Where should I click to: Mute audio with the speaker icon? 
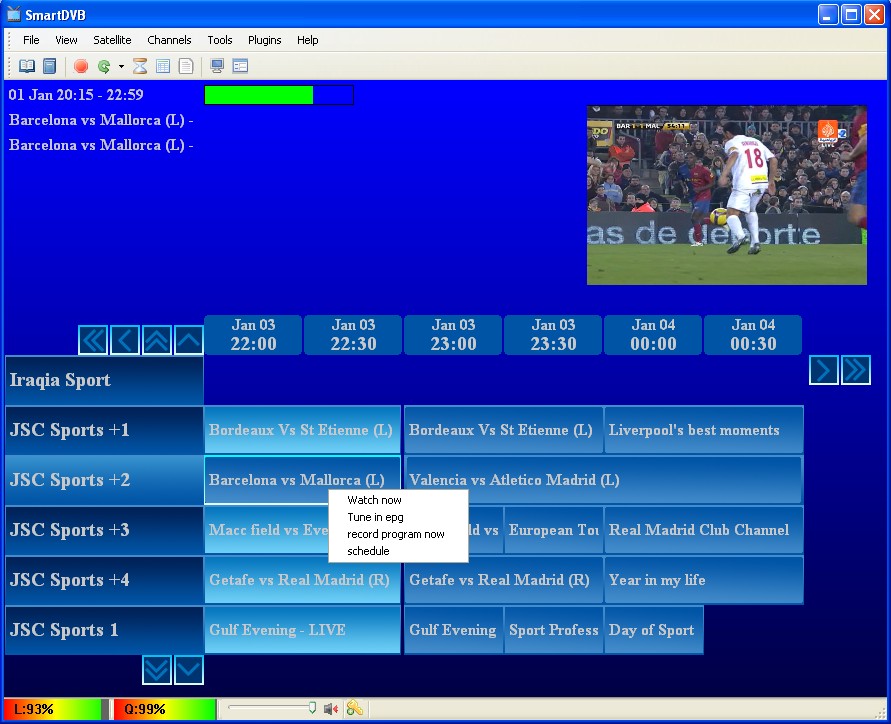click(x=331, y=709)
